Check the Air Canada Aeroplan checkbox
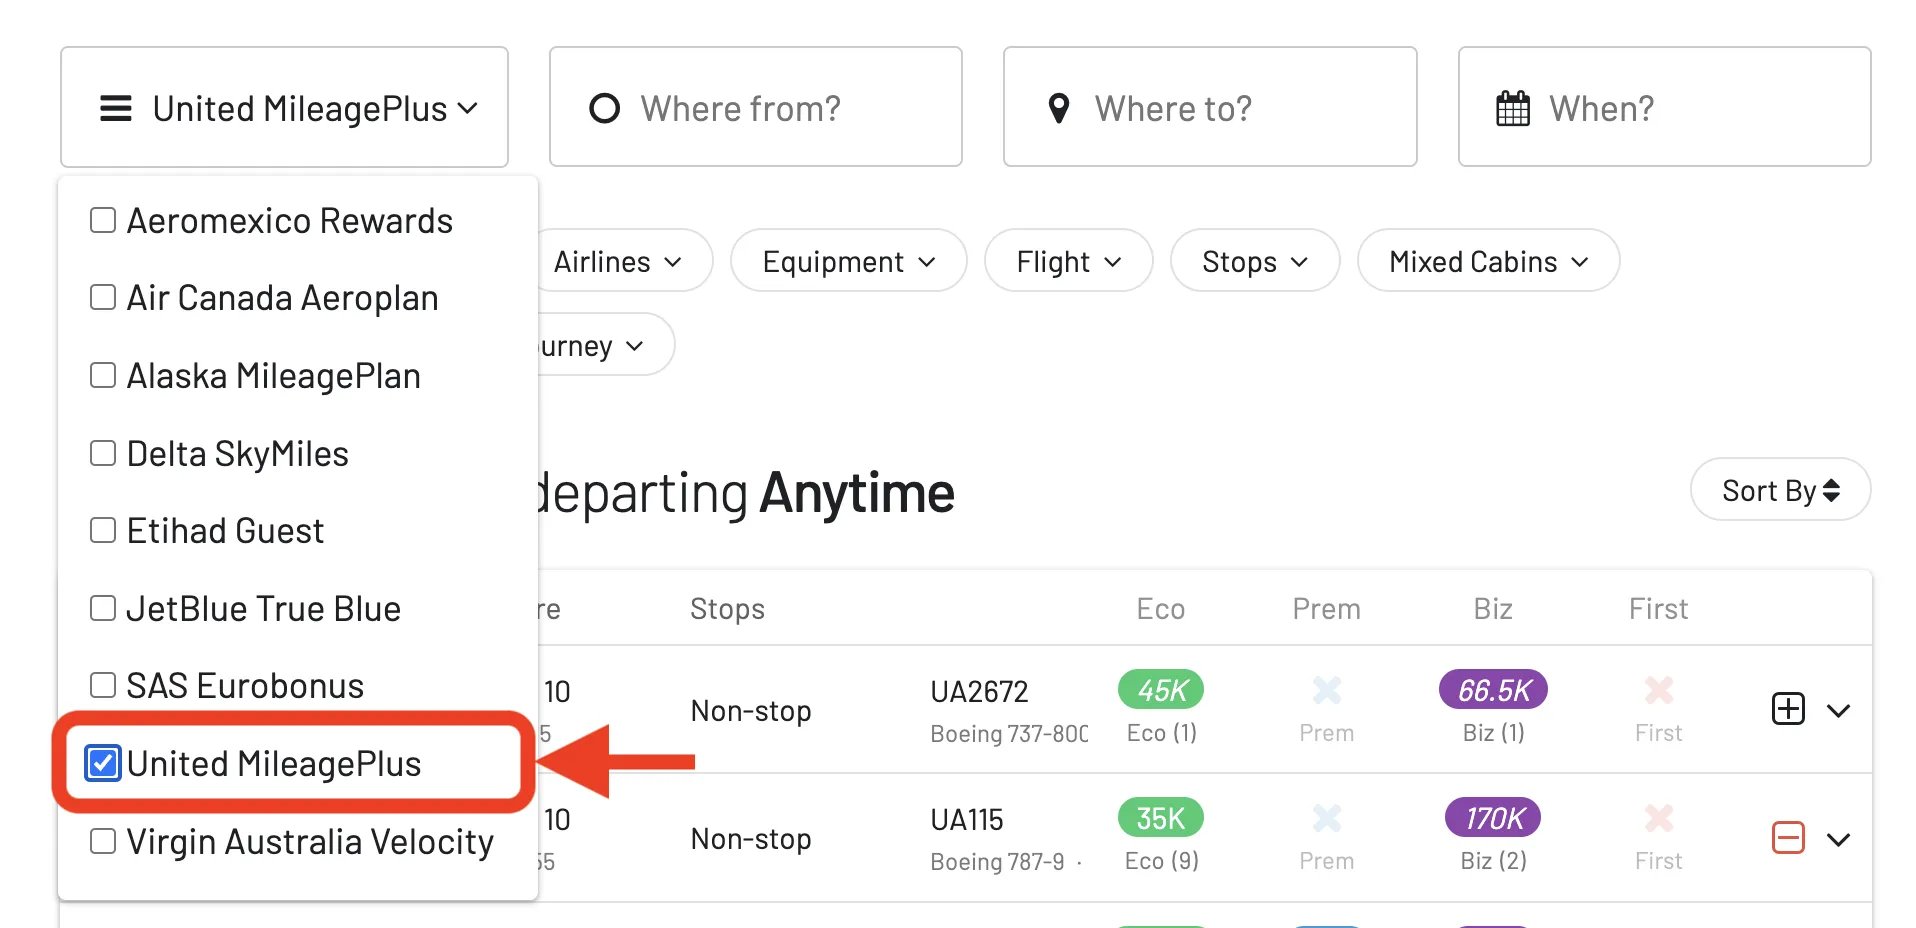The height and width of the screenshot is (928, 1916). (103, 297)
